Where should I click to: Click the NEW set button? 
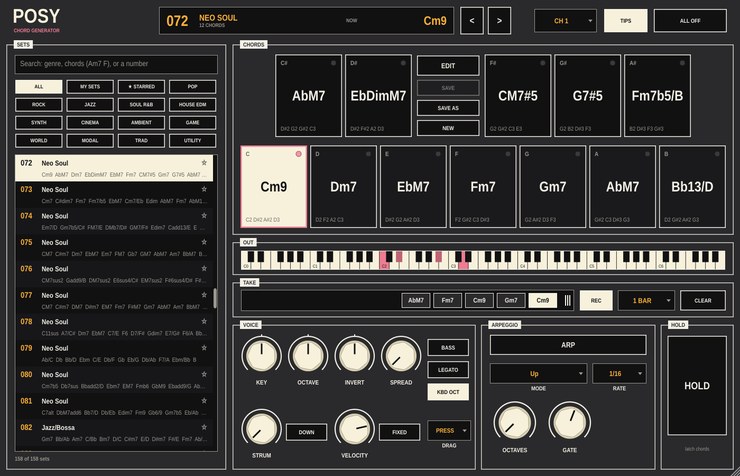point(448,128)
